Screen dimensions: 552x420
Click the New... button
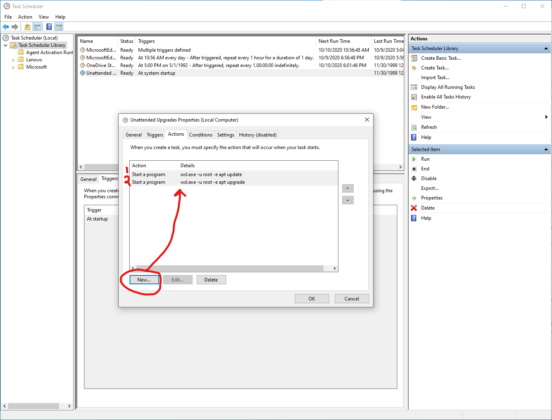coord(144,280)
